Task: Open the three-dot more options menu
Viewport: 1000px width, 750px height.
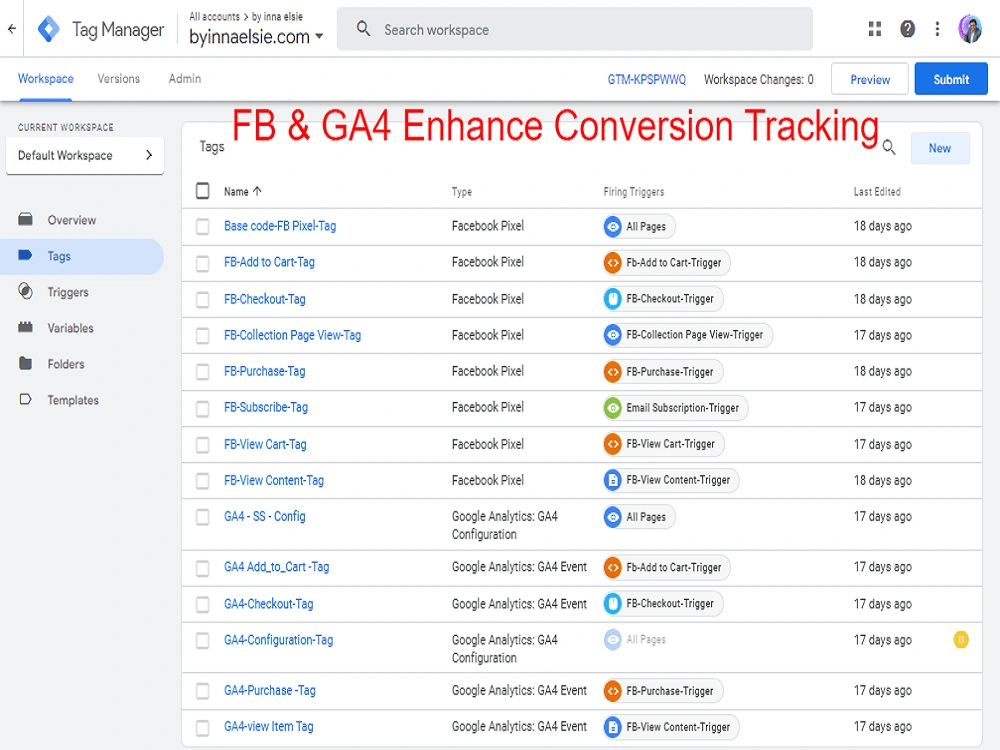Action: click(x=937, y=29)
